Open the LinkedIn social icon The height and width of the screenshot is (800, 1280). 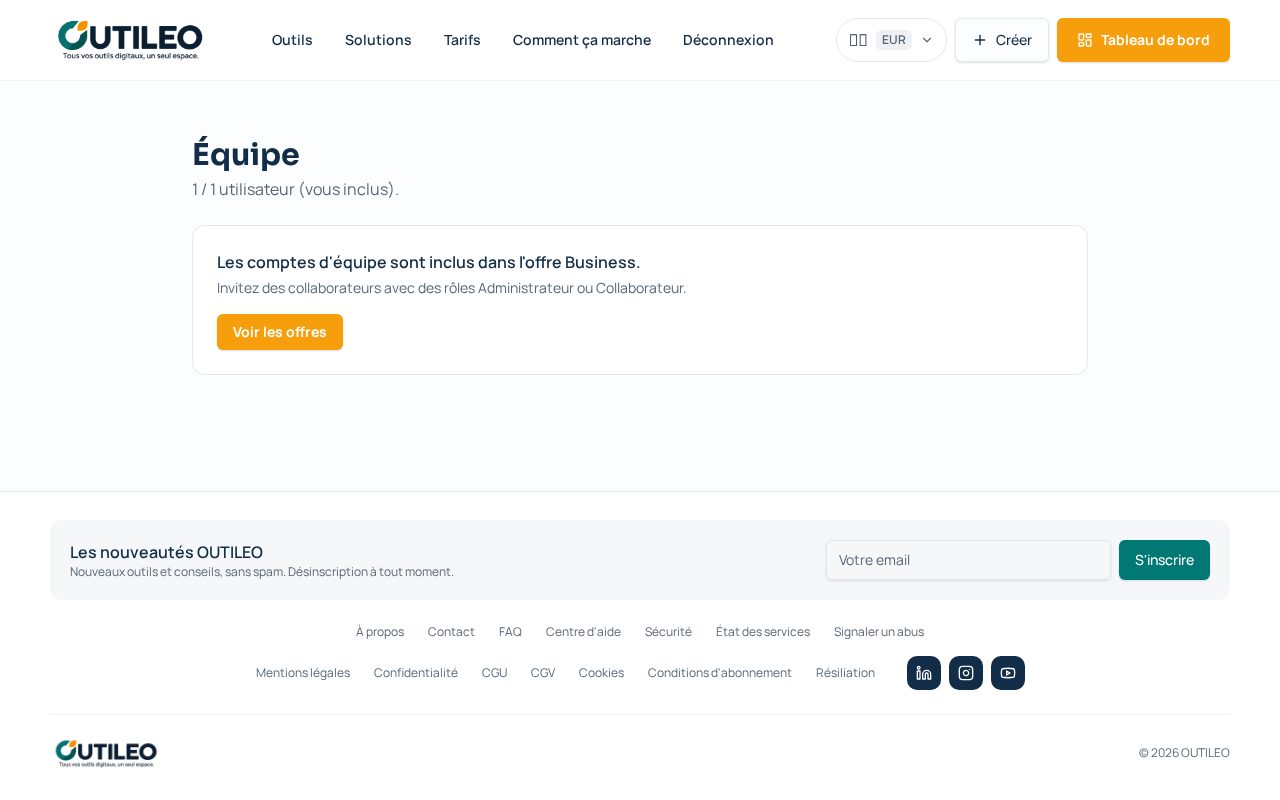[x=924, y=673]
